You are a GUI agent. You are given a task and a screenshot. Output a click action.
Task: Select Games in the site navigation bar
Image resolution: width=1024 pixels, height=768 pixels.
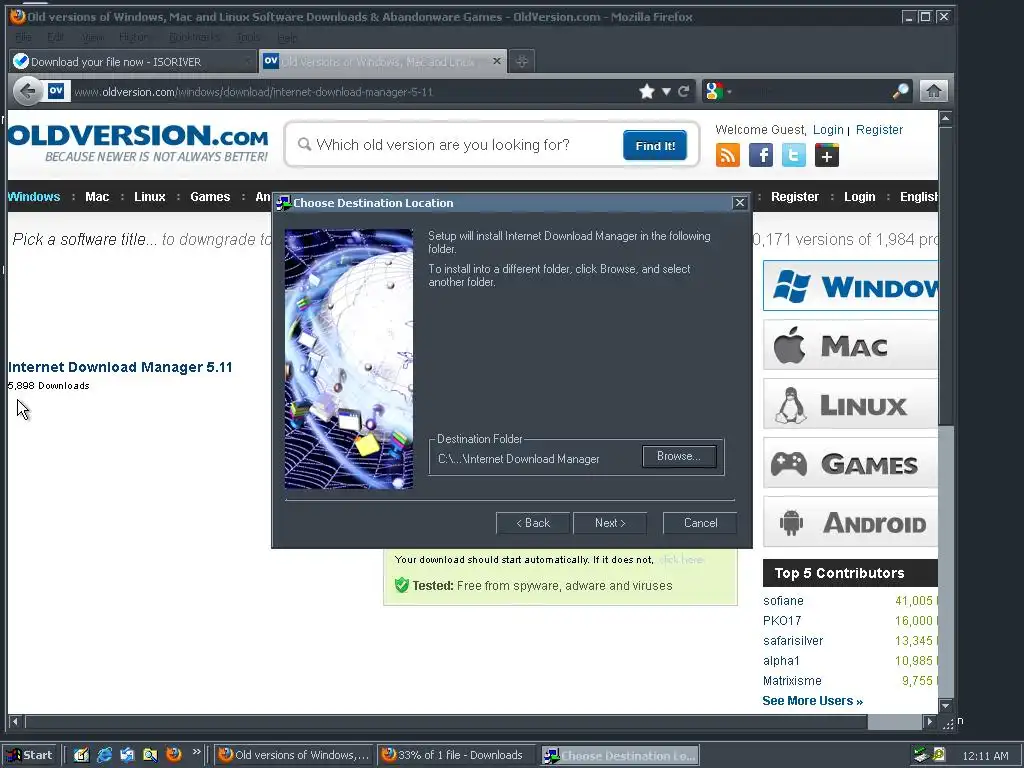(x=210, y=197)
